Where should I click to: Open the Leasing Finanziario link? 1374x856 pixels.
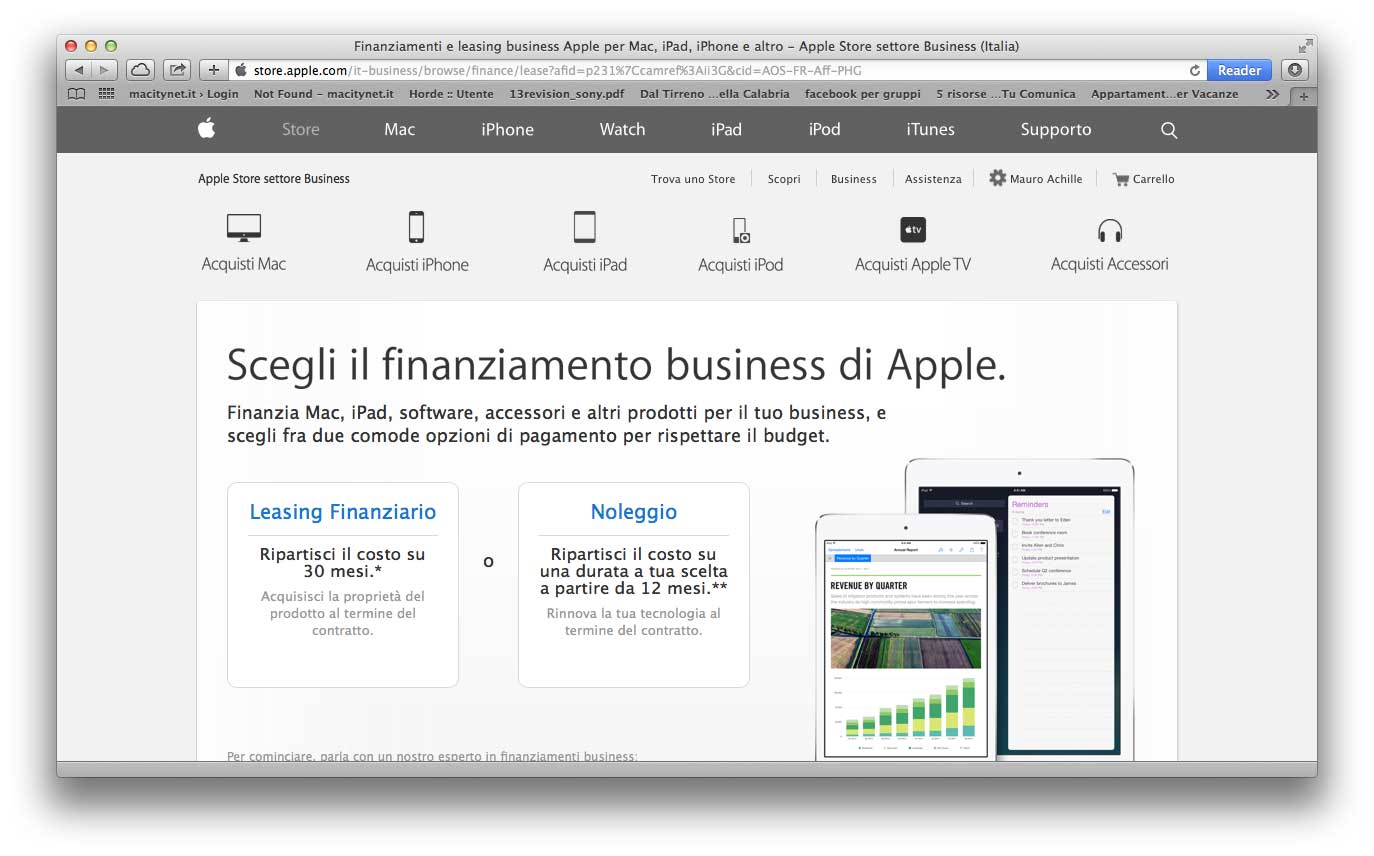(x=343, y=512)
